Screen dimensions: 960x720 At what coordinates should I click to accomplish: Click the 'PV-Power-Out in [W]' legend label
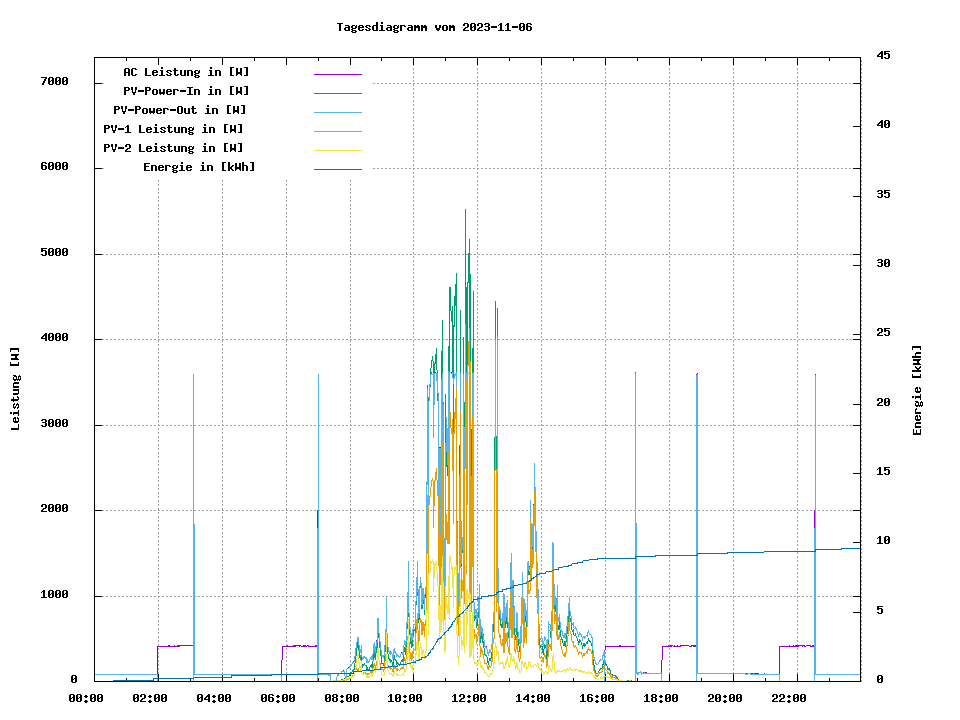(x=179, y=110)
